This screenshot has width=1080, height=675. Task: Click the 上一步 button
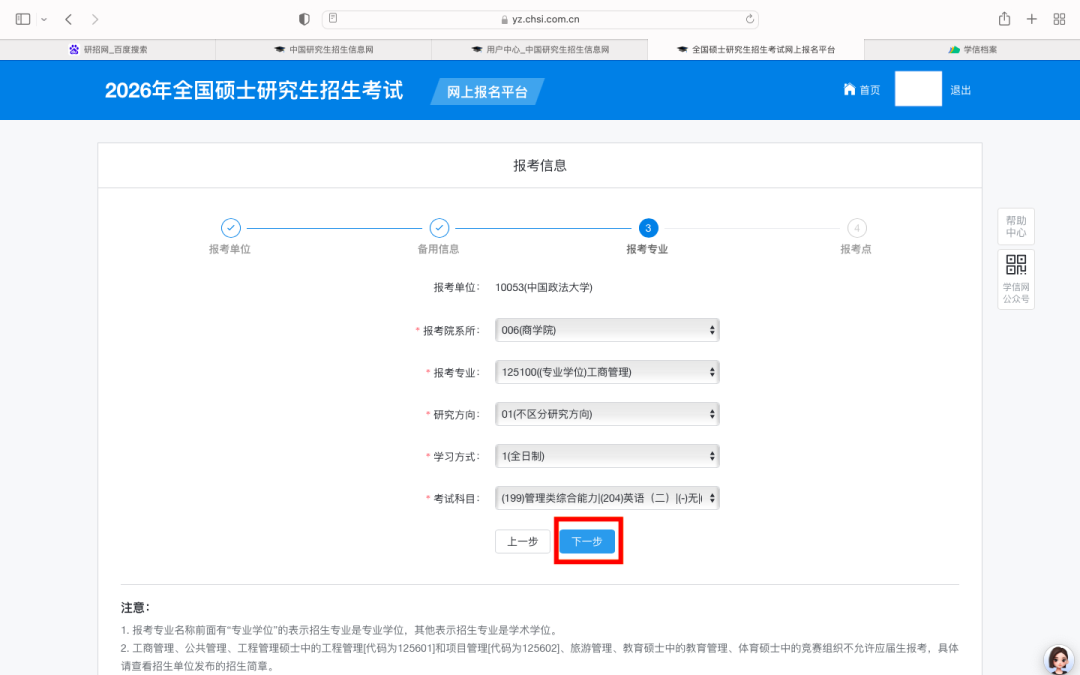click(x=522, y=541)
